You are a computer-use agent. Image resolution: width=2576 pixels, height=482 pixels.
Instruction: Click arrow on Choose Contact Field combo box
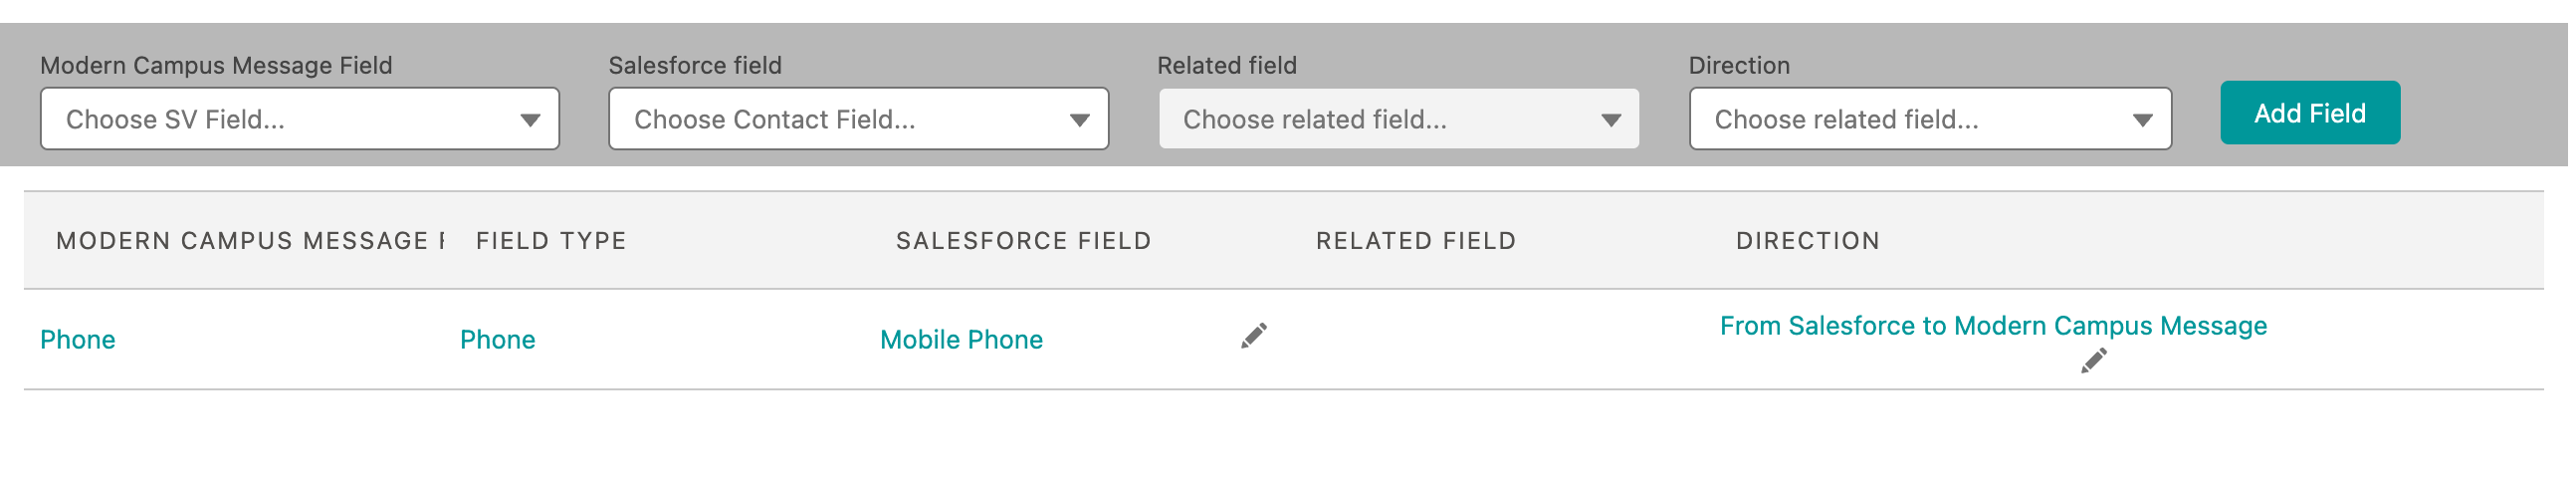click(1080, 120)
